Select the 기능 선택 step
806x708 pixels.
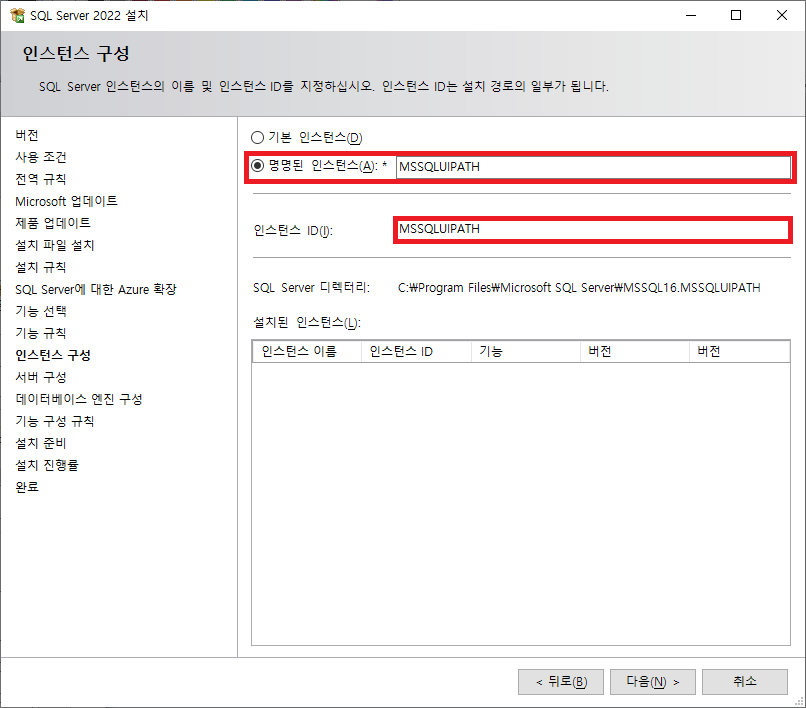(41, 311)
